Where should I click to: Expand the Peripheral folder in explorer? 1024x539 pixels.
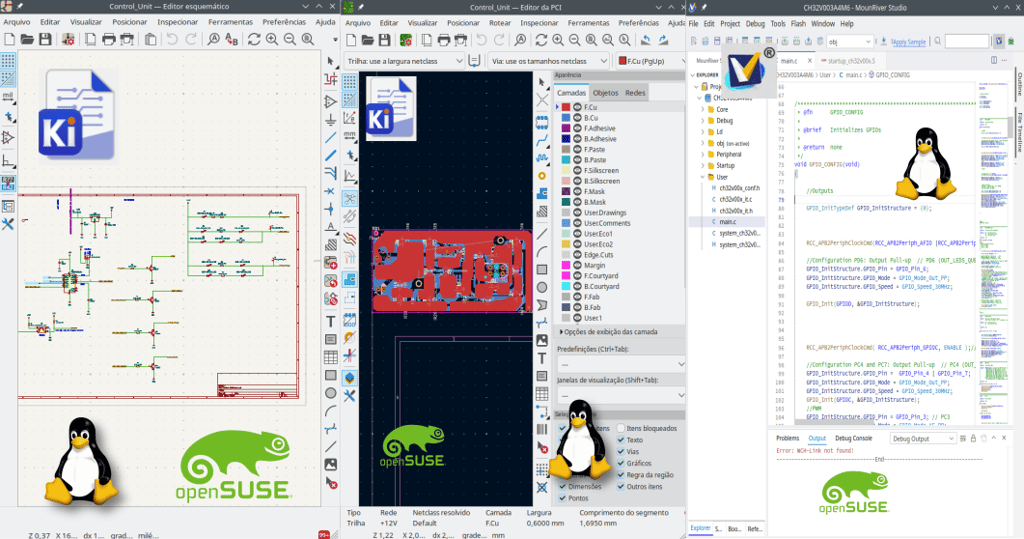click(x=703, y=154)
